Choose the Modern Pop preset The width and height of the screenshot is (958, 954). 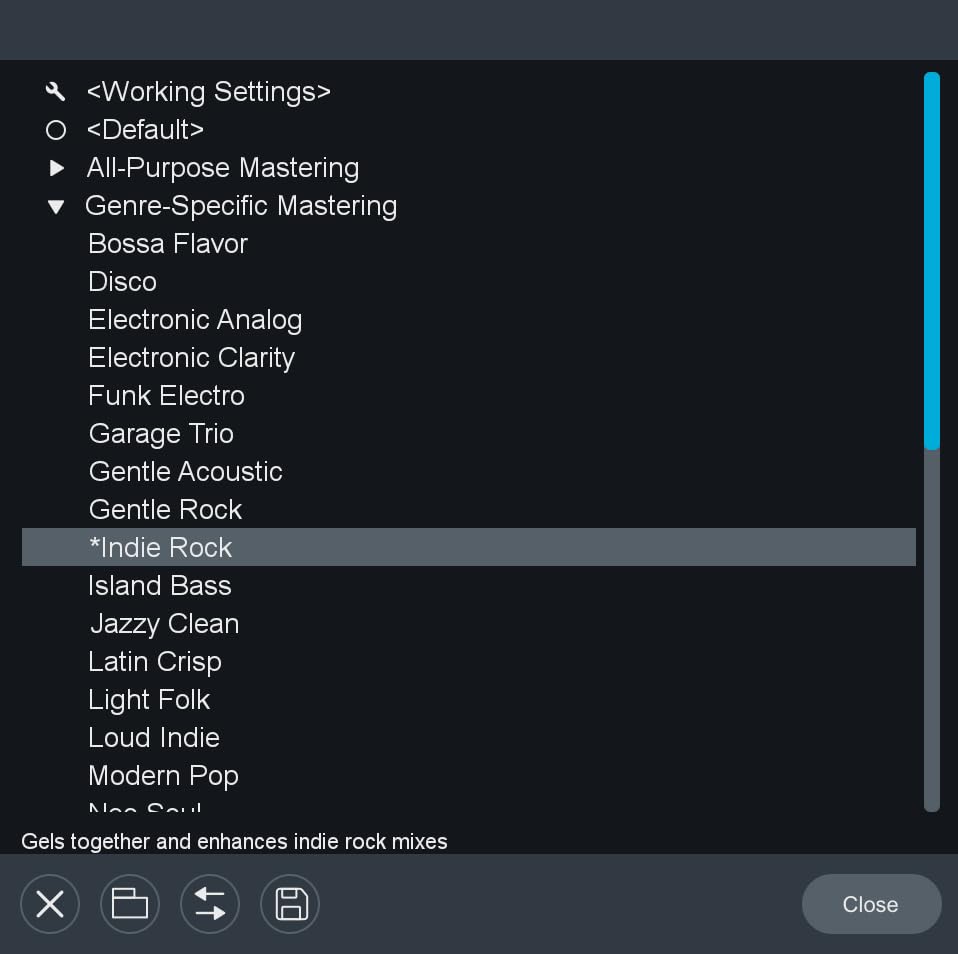[x=164, y=776]
